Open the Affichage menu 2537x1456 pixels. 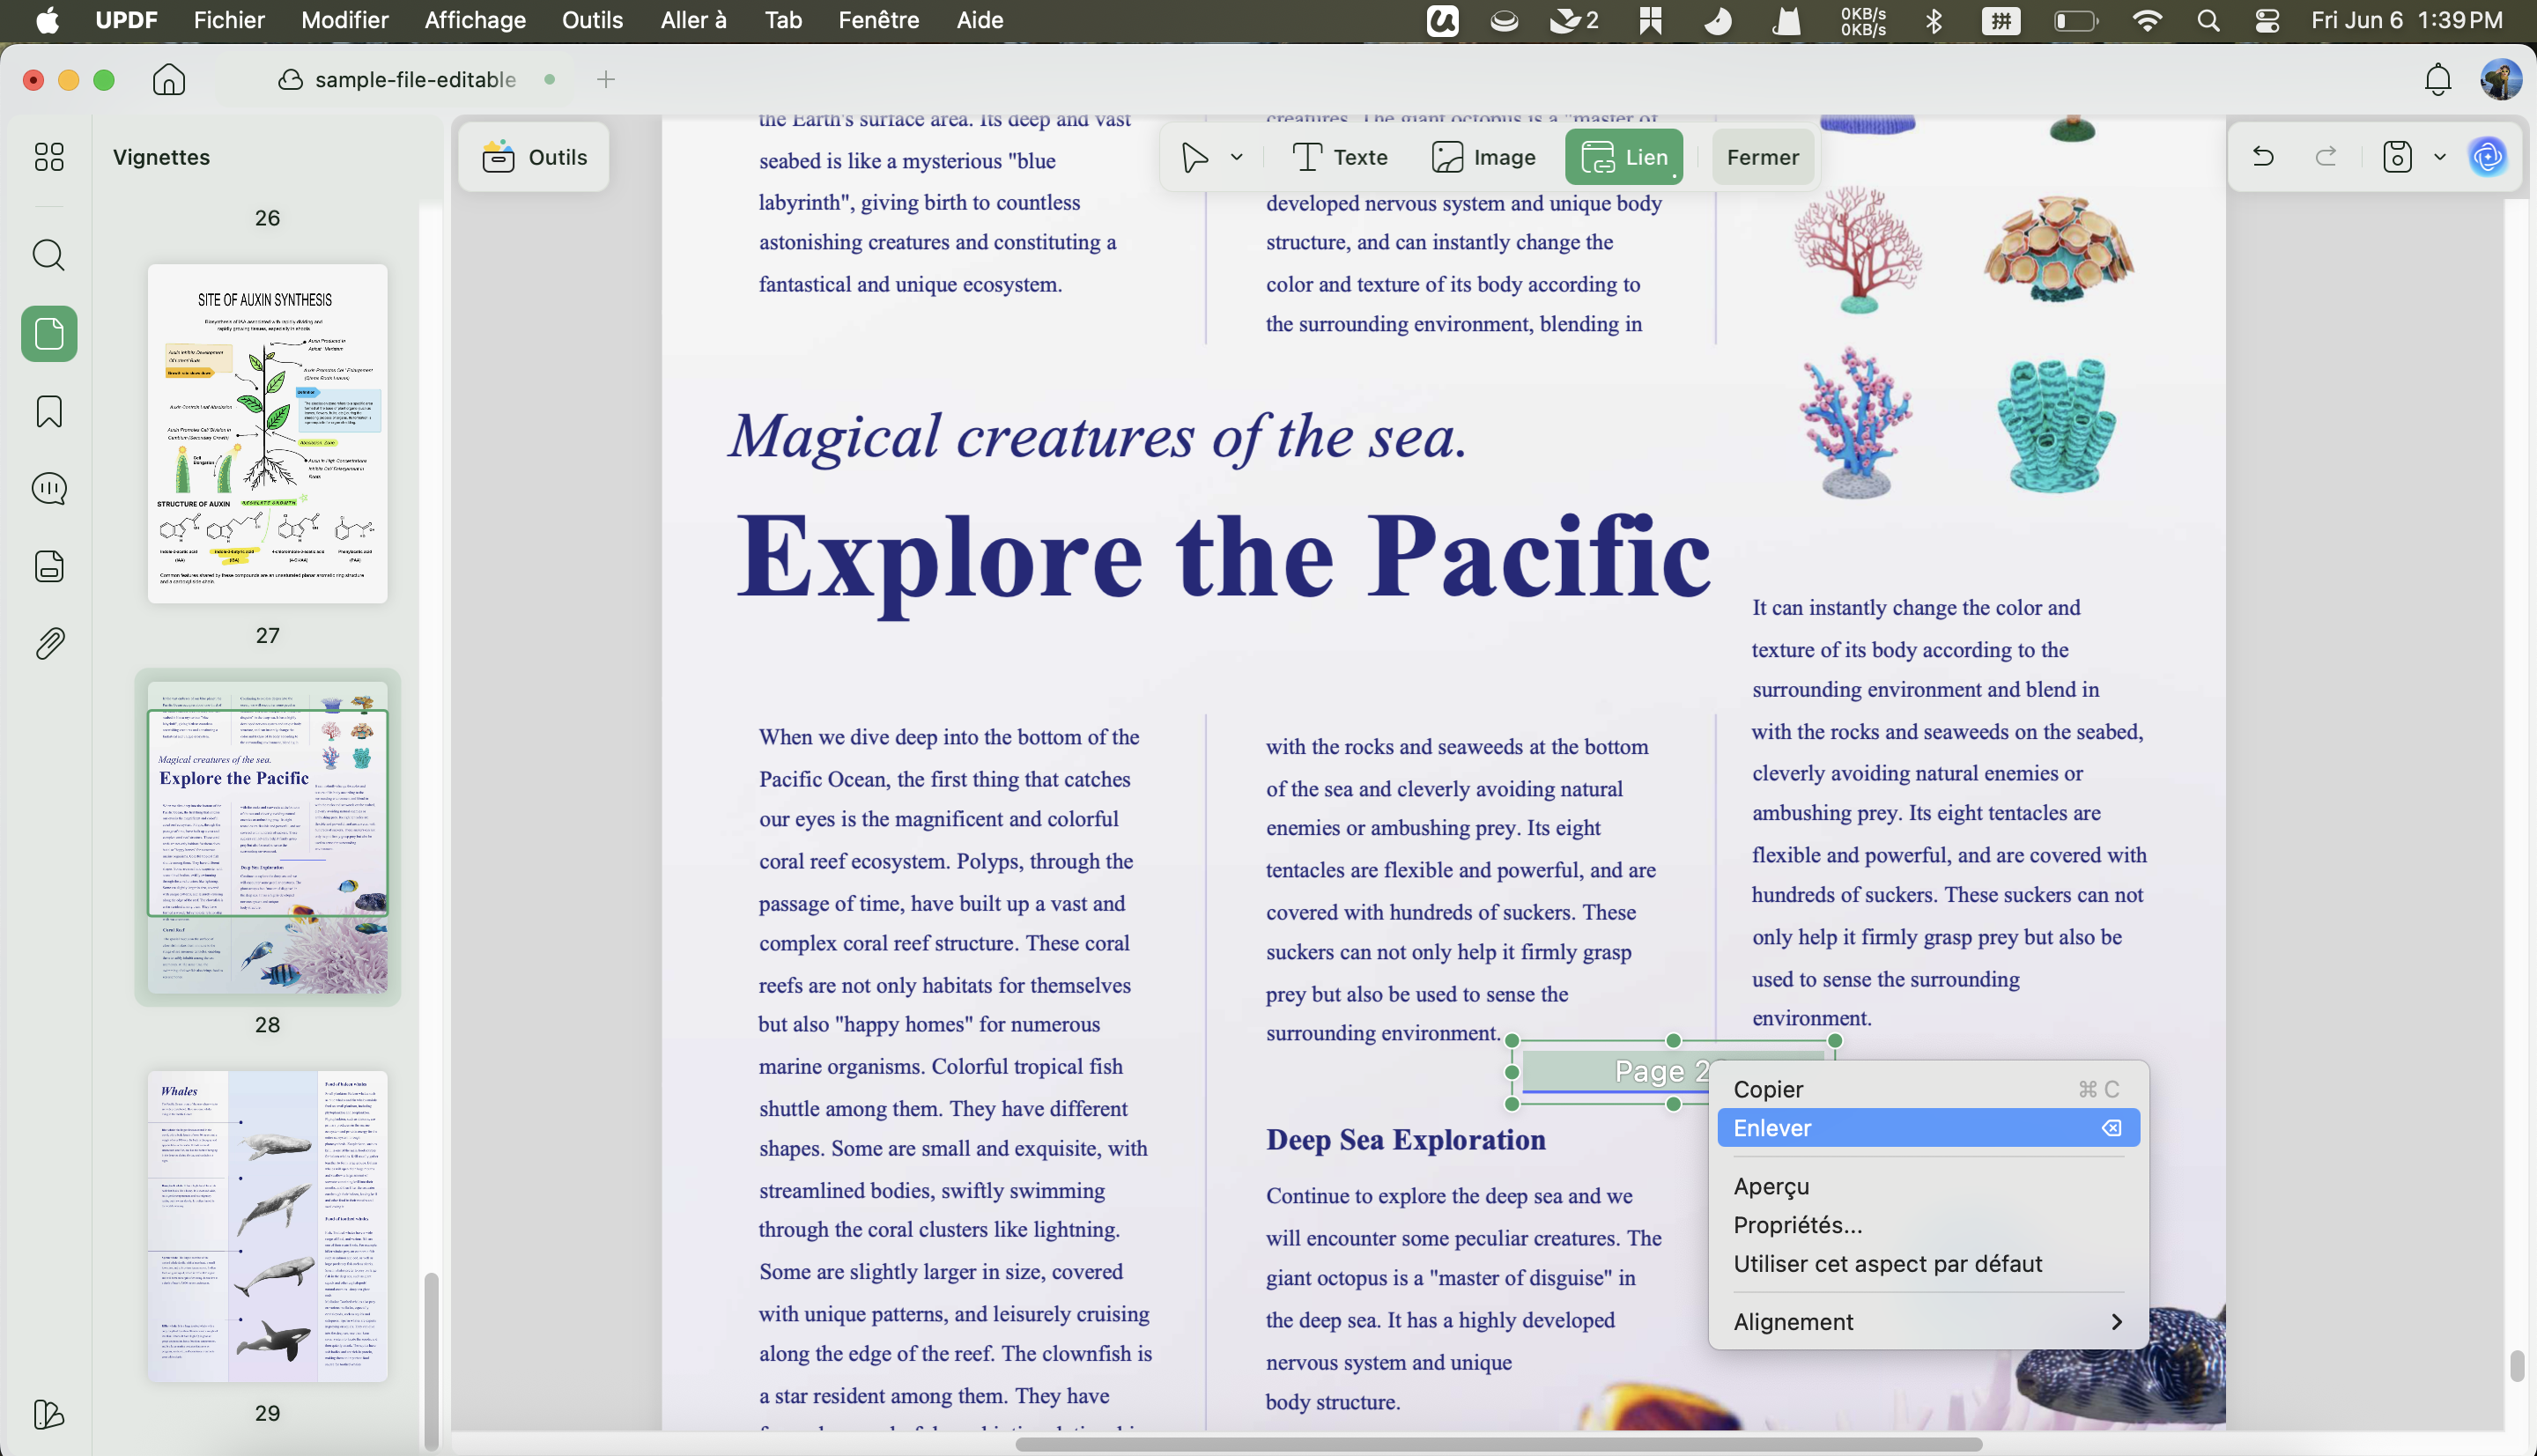[475, 20]
